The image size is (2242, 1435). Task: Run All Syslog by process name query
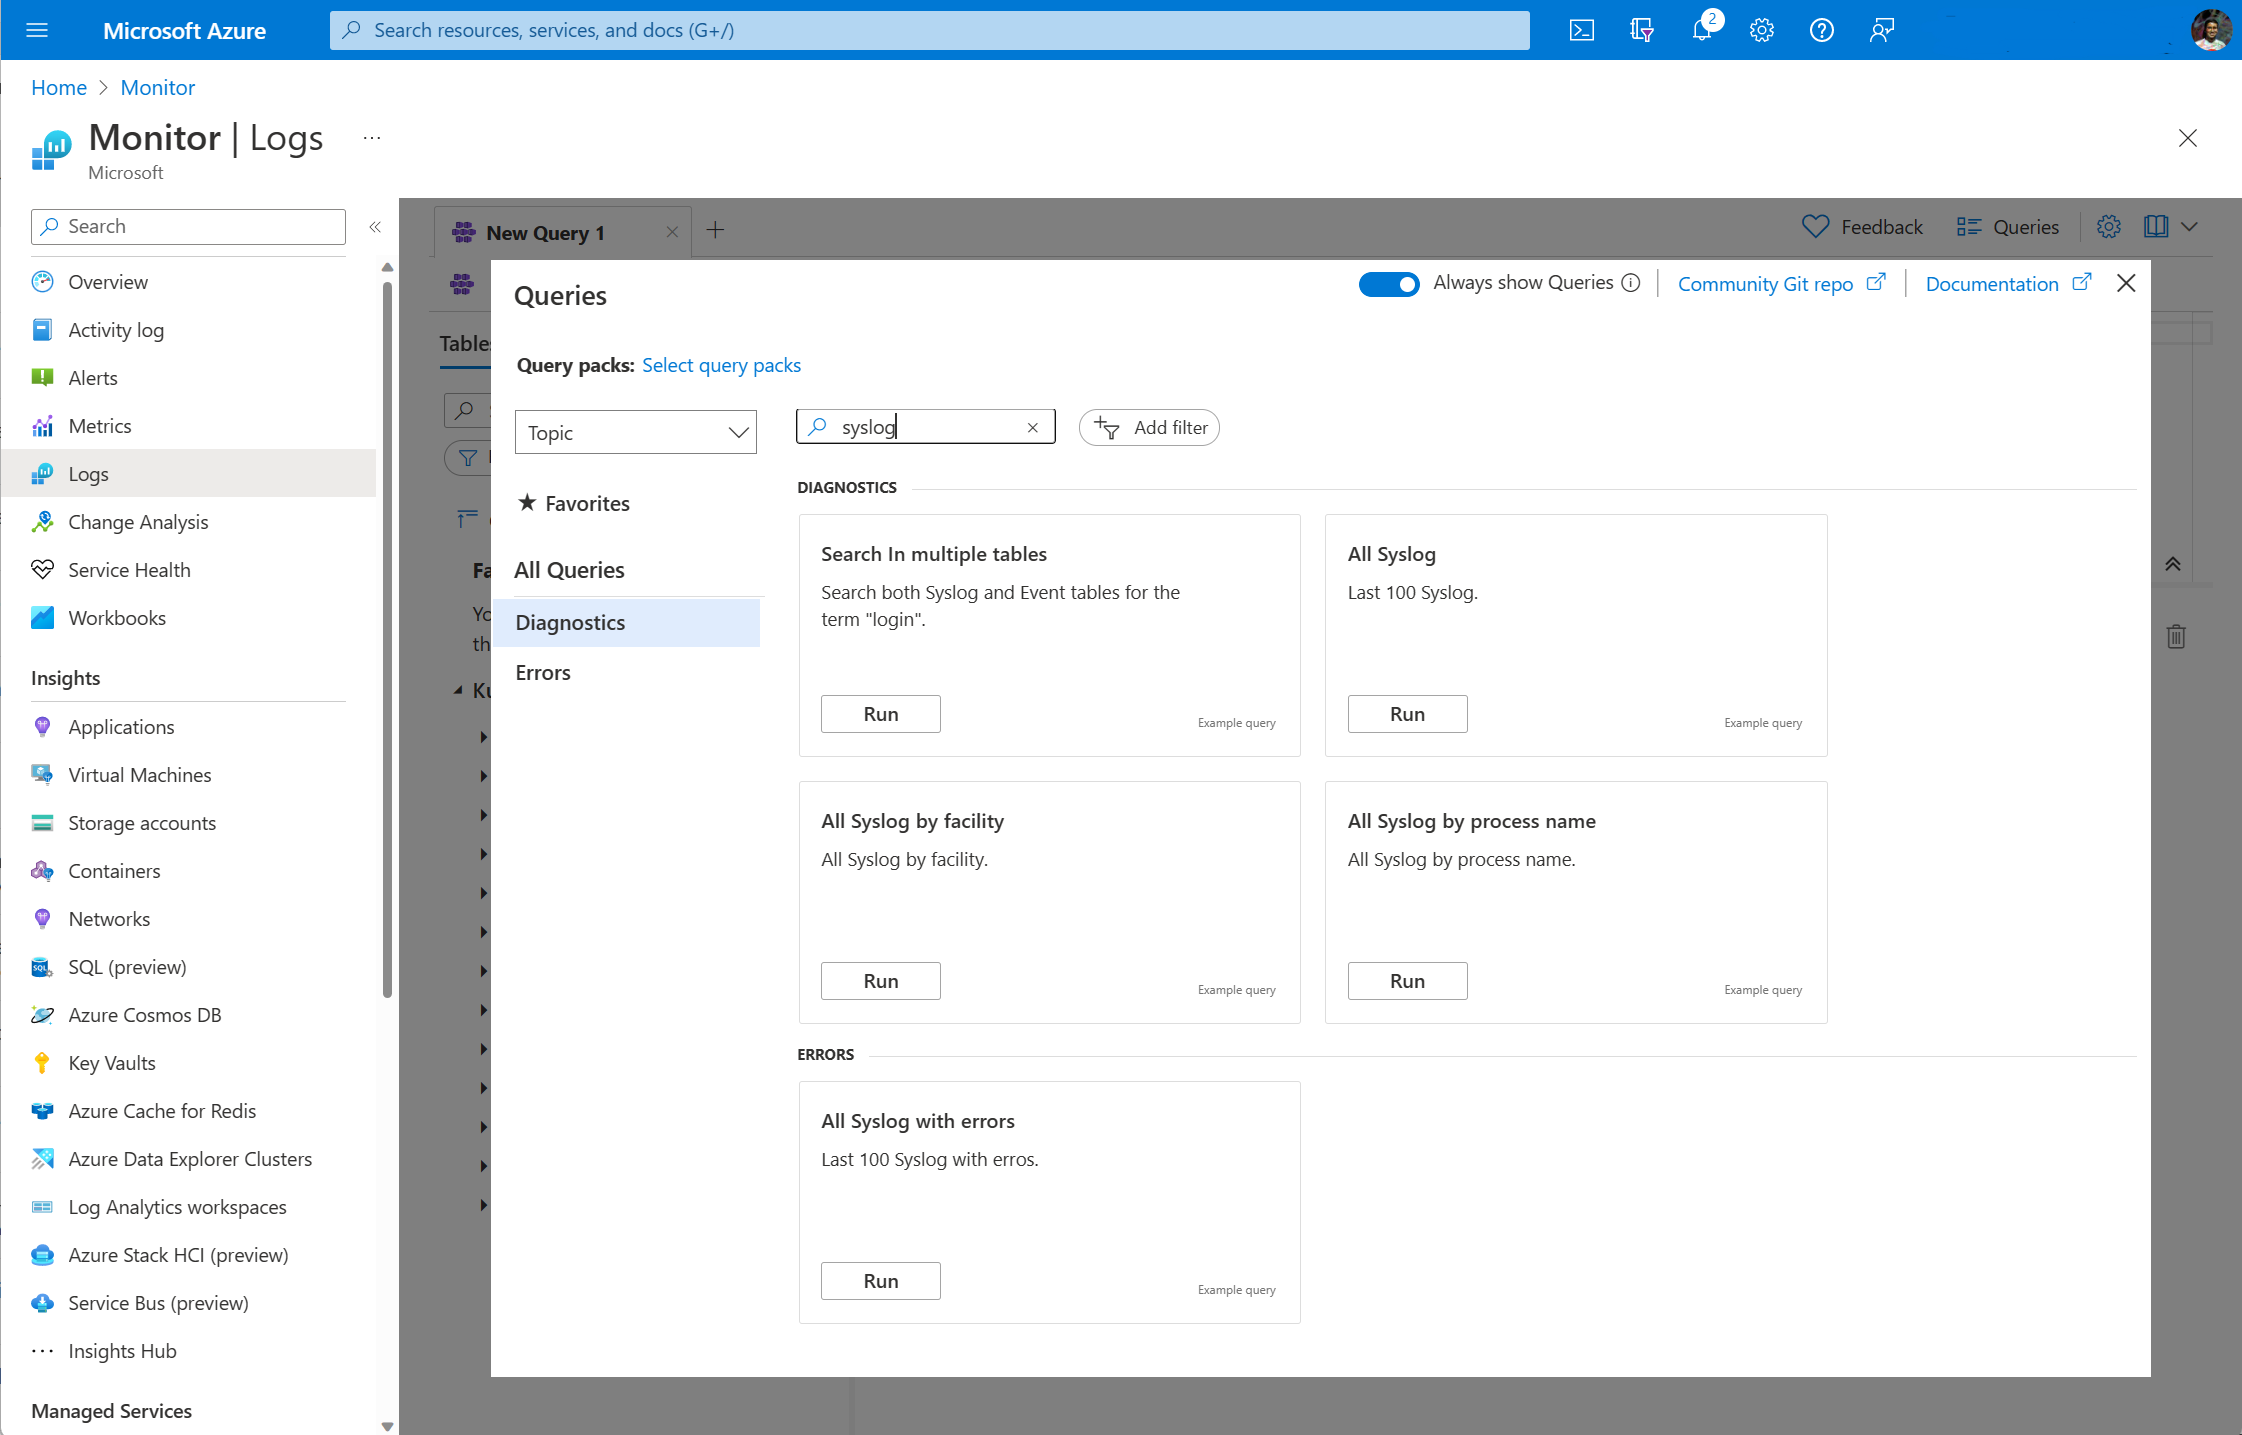click(x=1407, y=981)
